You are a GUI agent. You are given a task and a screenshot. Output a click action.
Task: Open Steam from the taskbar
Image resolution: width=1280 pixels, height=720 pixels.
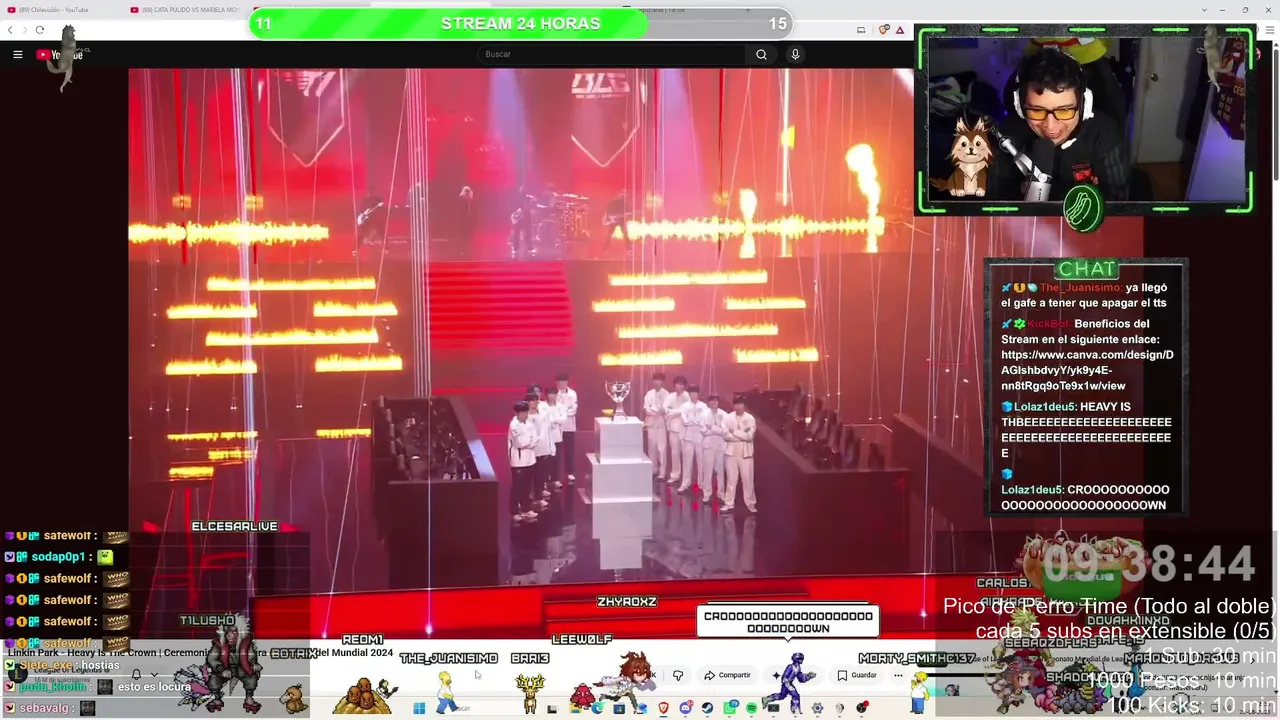tap(707, 708)
